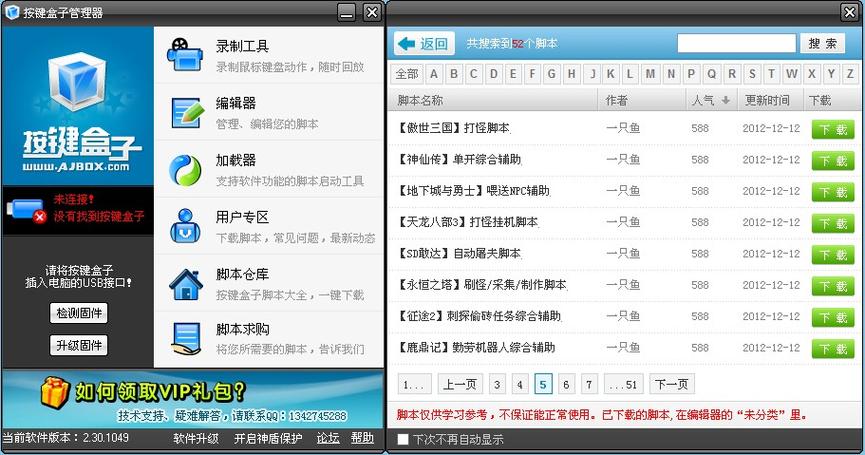Image resolution: width=865 pixels, height=455 pixels.
Task: Focus the script search input field
Action: click(x=736, y=43)
